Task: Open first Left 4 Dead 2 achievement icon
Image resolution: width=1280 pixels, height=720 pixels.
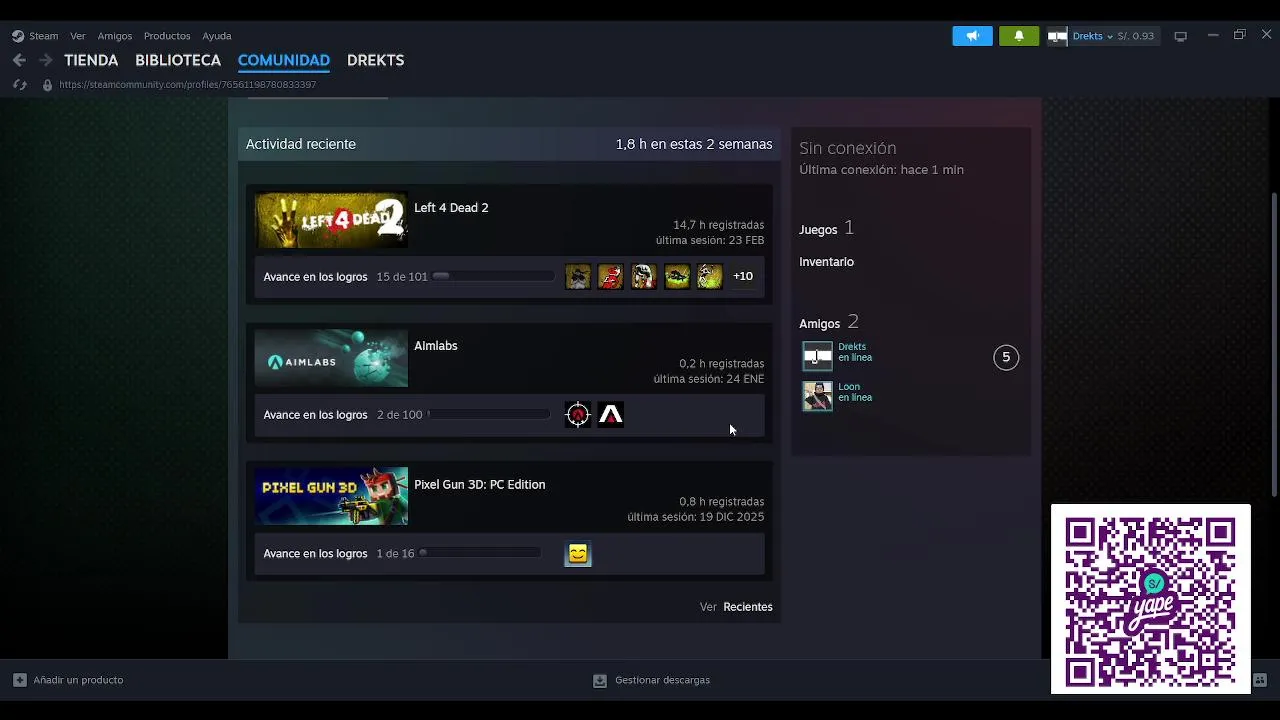Action: (x=578, y=277)
